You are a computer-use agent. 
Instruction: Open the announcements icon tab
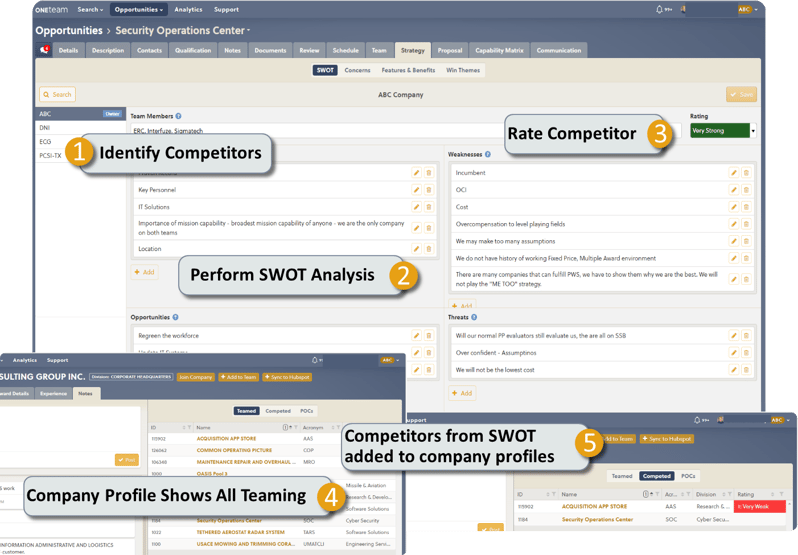point(45,50)
